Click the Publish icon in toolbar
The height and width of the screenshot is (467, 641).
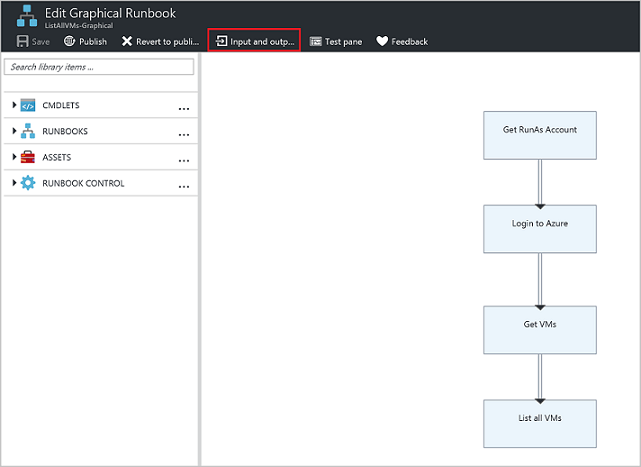click(70, 42)
